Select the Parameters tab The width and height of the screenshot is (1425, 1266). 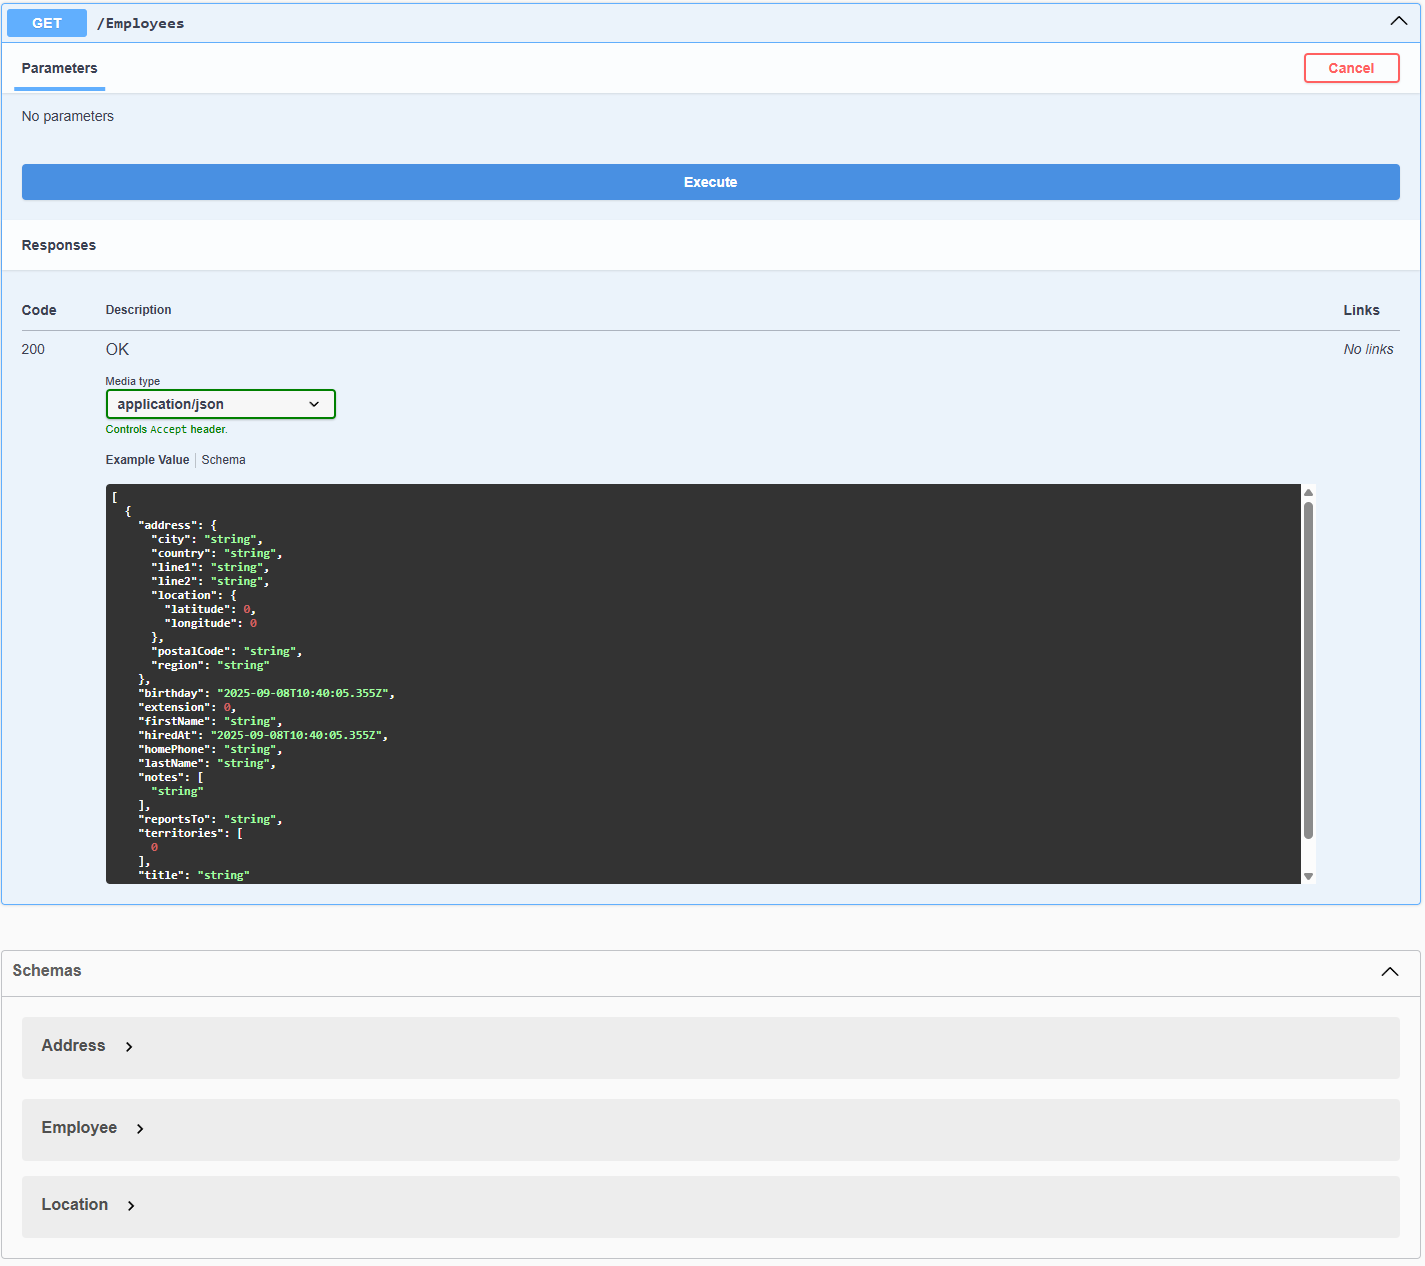coord(59,68)
